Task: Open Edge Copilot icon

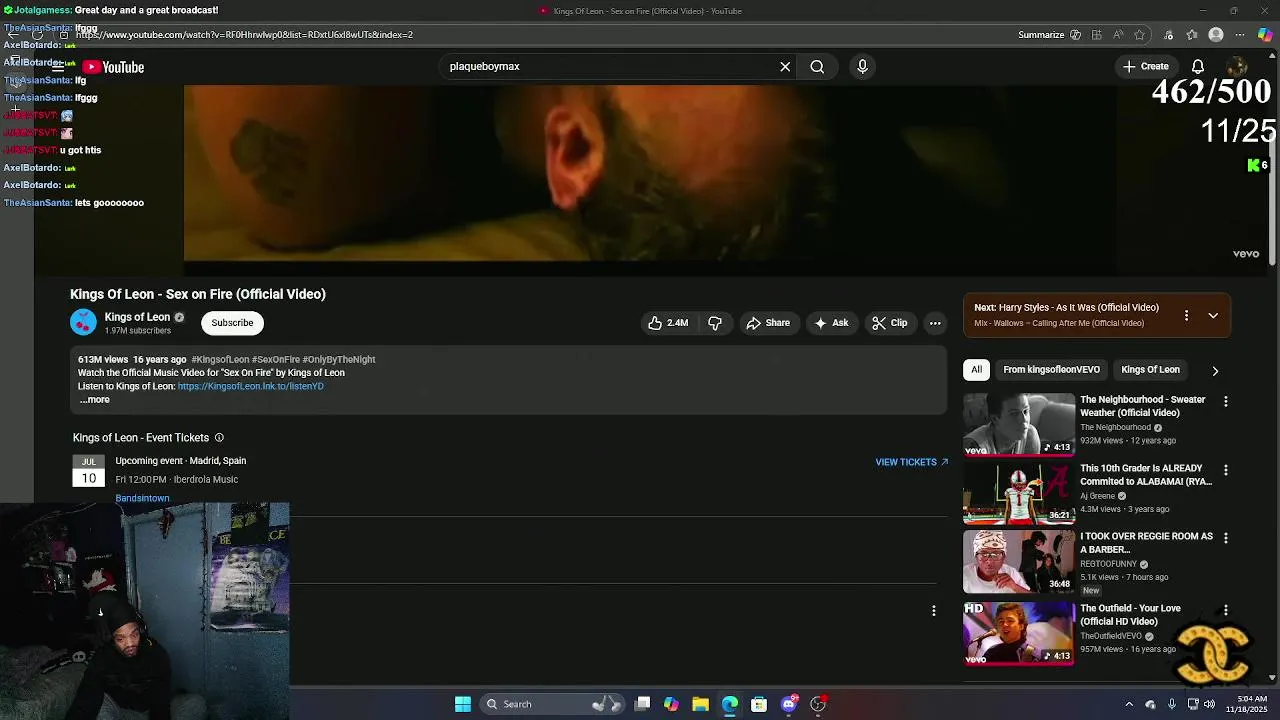Action: tap(1265, 35)
